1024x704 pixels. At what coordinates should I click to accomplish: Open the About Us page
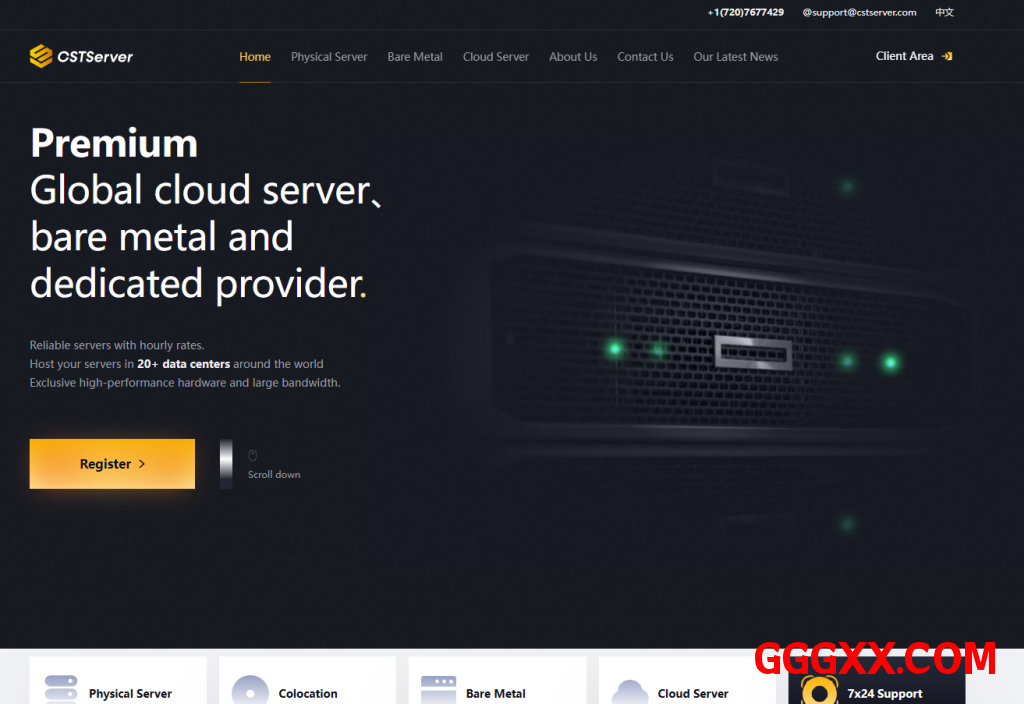pyautogui.click(x=573, y=57)
